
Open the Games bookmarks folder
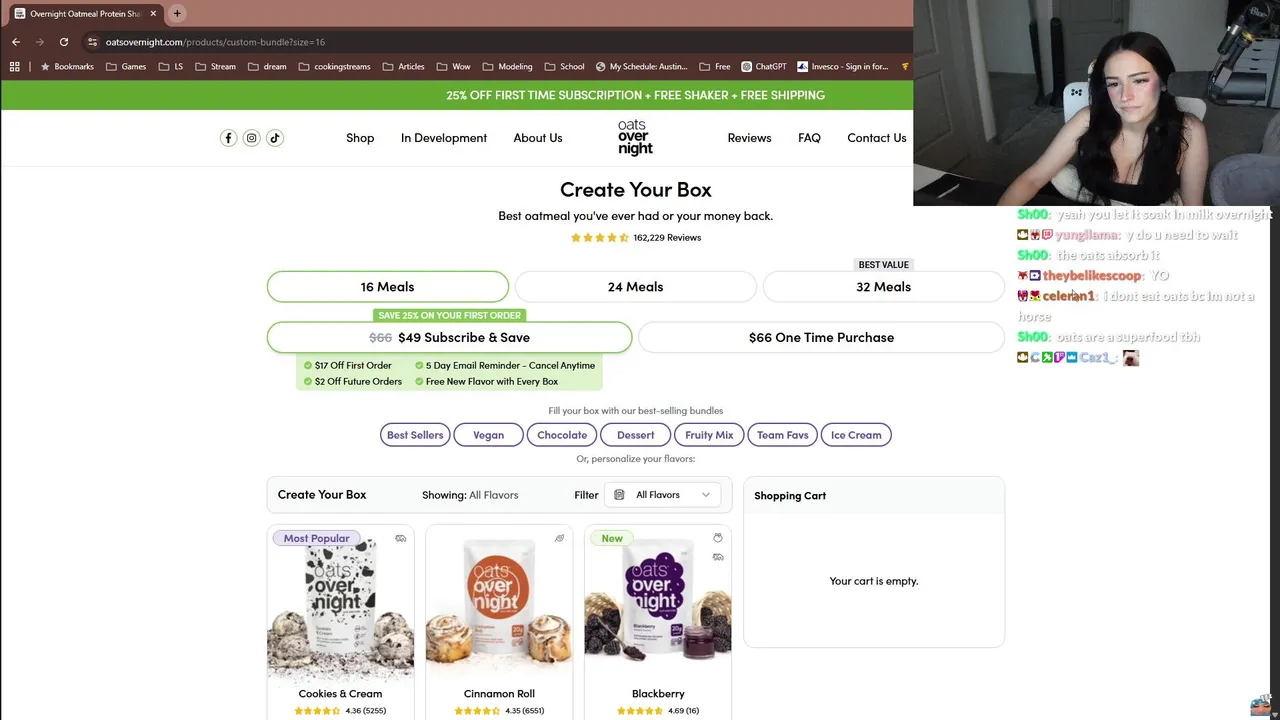tap(126, 67)
